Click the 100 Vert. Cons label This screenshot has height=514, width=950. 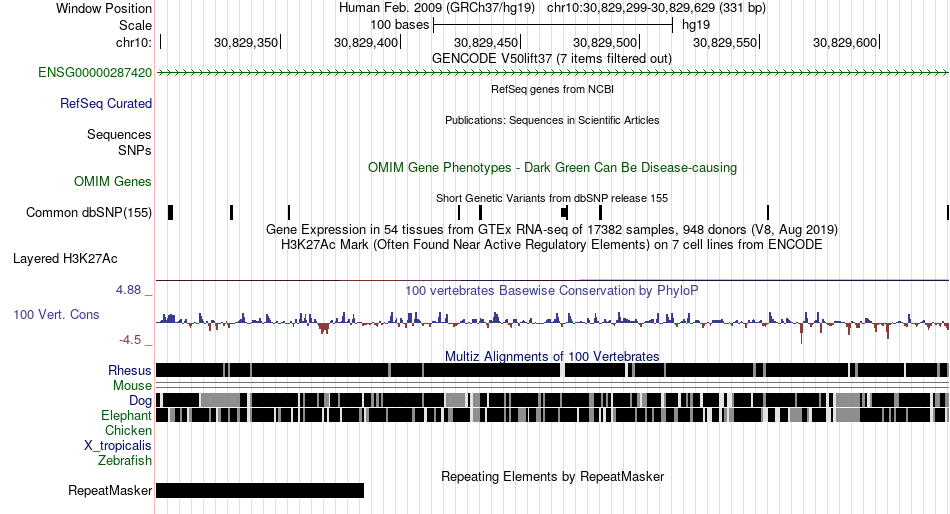point(56,315)
